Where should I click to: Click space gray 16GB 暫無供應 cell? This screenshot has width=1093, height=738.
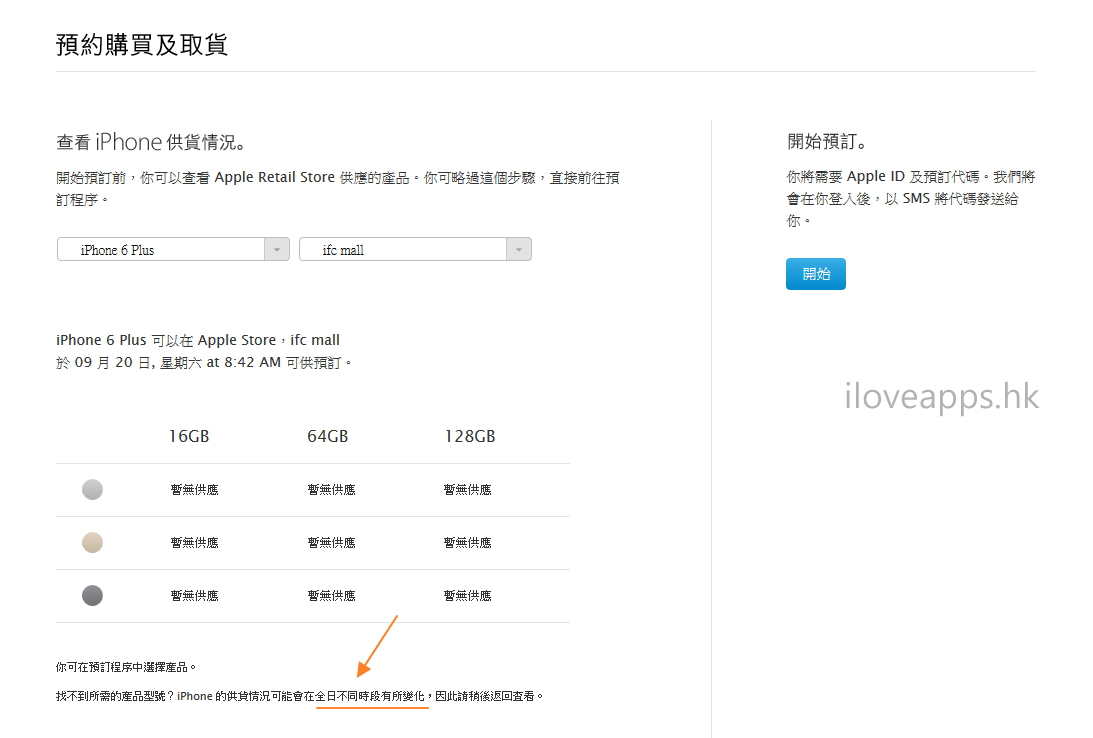click(194, 596)
